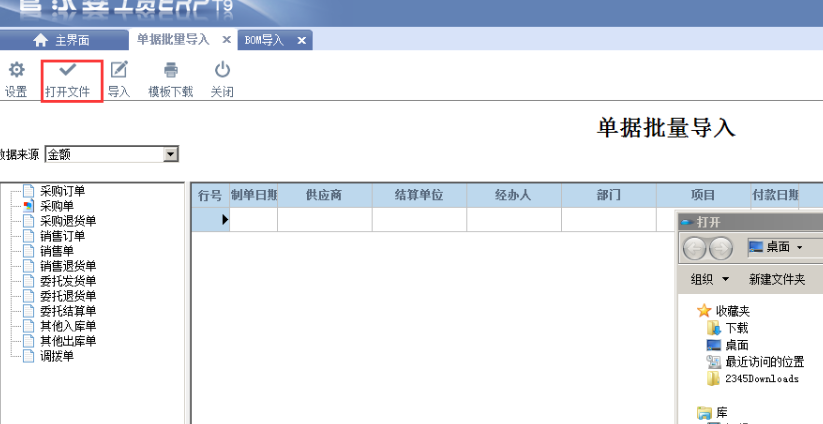Select 销售订单 in the tree
This screenshot has width=823, height=424.
[x=62, y=236]
